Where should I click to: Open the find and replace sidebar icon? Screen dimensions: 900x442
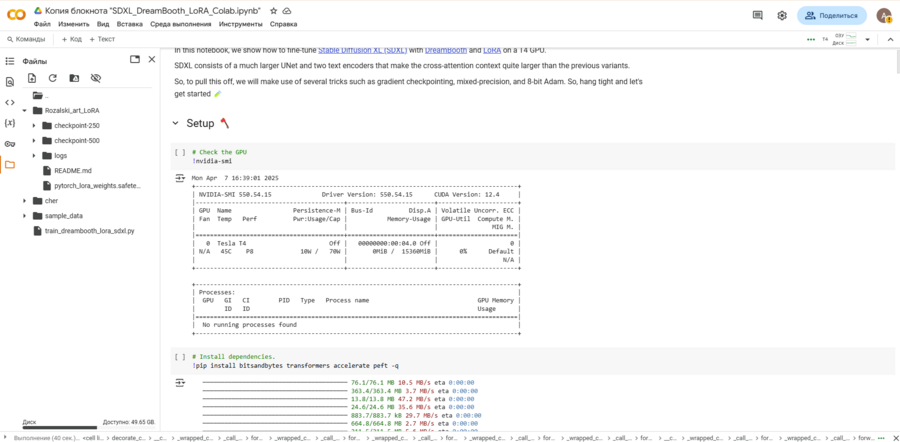click(x=9, y=82)
